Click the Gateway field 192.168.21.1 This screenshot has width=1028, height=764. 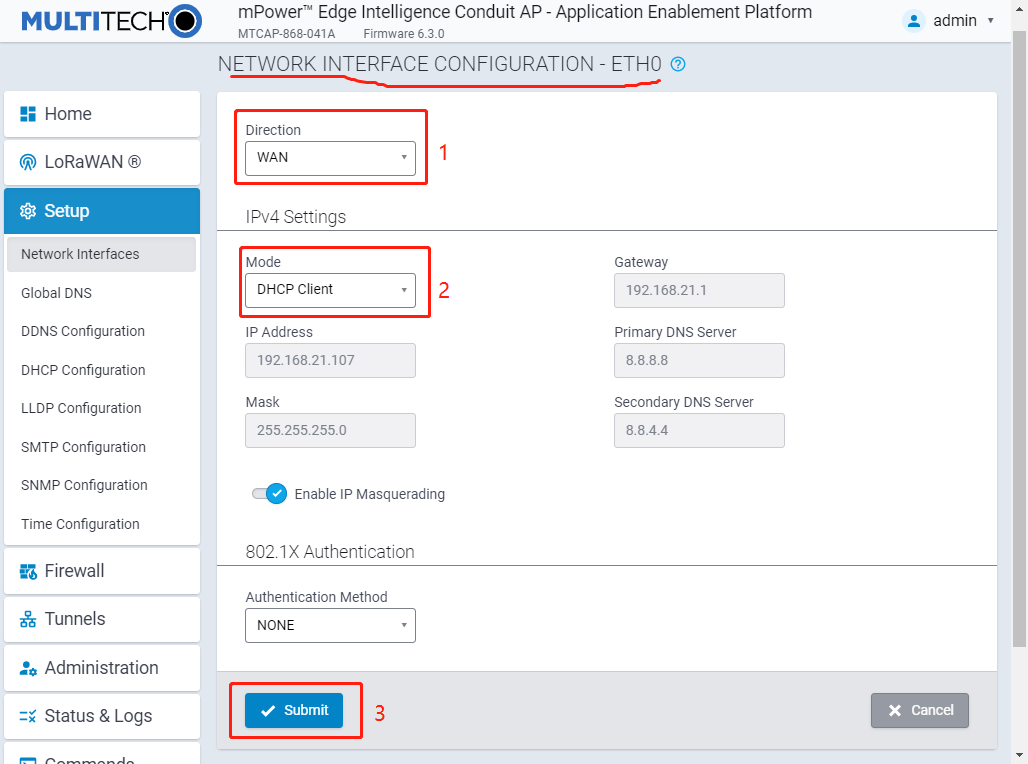click(x=700, y=291)
